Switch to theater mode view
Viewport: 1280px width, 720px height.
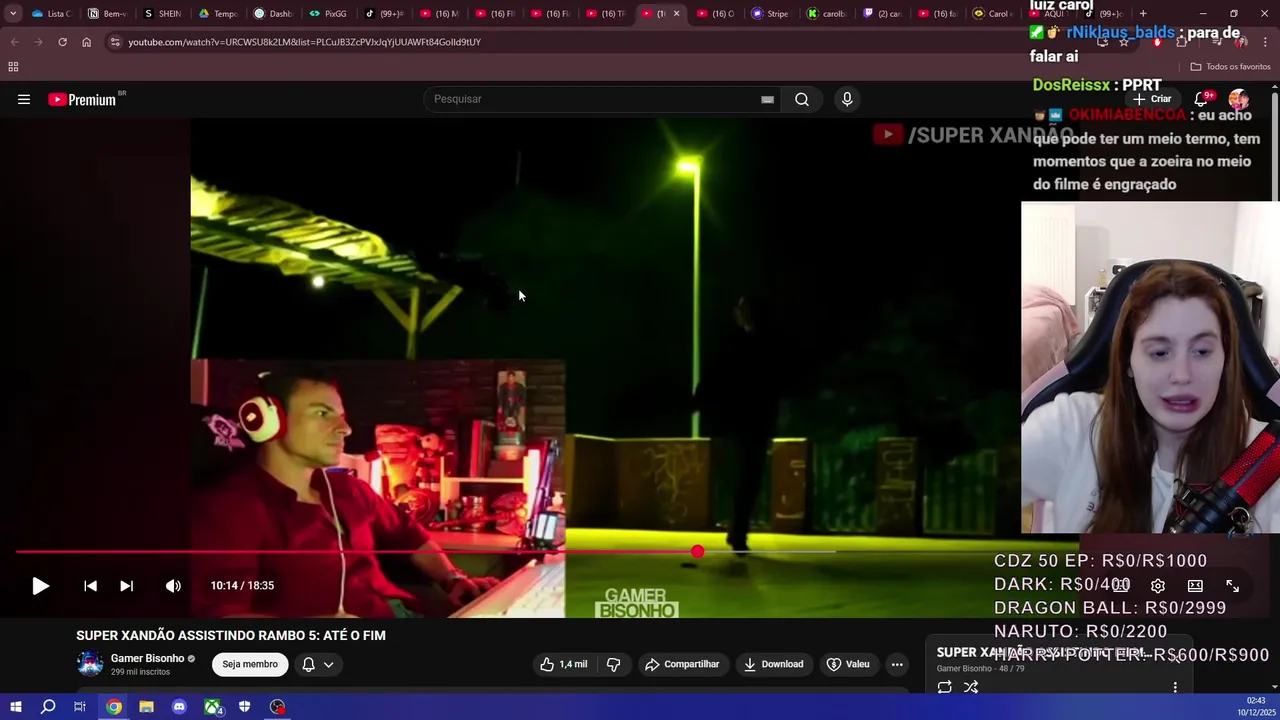[1195, 586]
